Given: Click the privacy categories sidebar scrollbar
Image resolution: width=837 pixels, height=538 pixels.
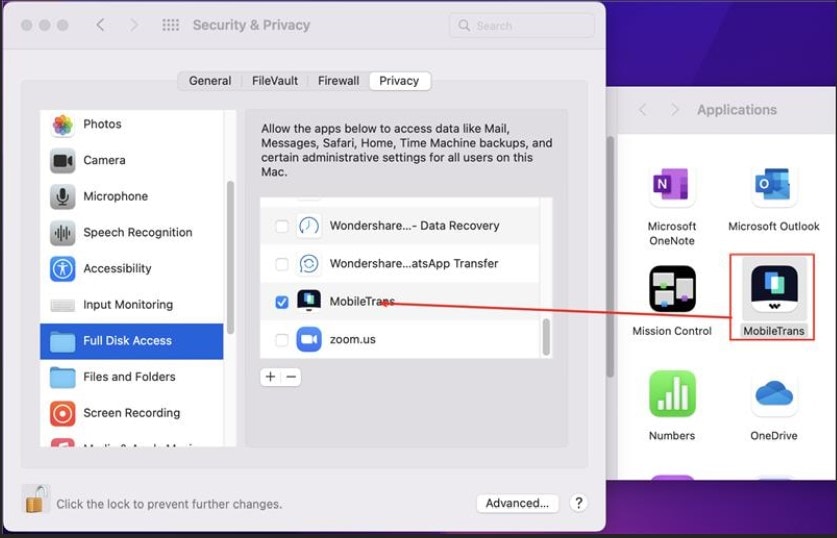Looking at the screenshot, I should click(230, 258).
